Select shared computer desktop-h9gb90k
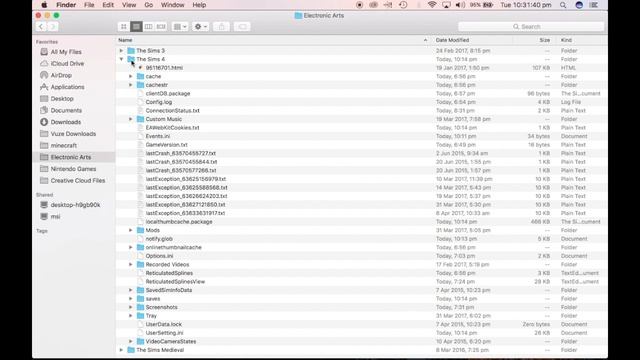The height and width of the screenshot is (360, 640). (x=75, y=205)
